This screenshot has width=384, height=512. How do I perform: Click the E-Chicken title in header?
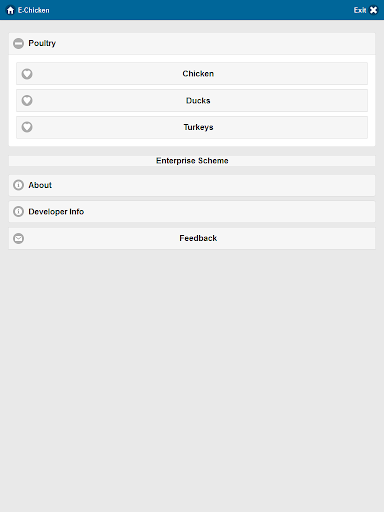pyautogui.click(x=34, y=10)
